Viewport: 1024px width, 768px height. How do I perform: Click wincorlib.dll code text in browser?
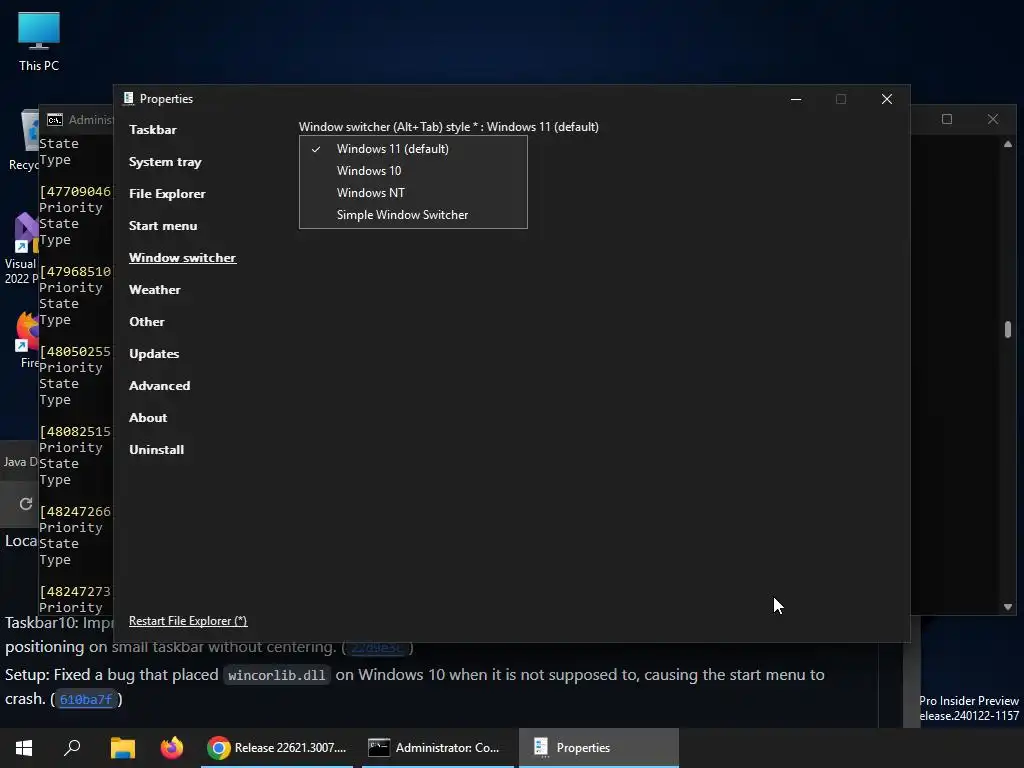coord(277,675)
